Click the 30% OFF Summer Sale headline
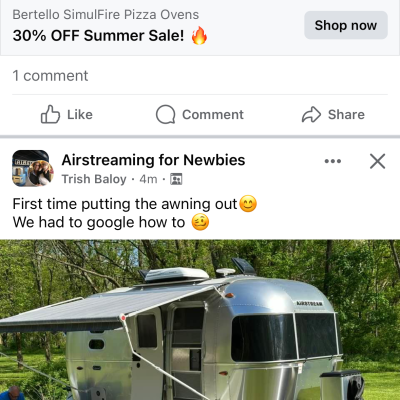The height and width of the screenshot is (400, 400). 98,35
